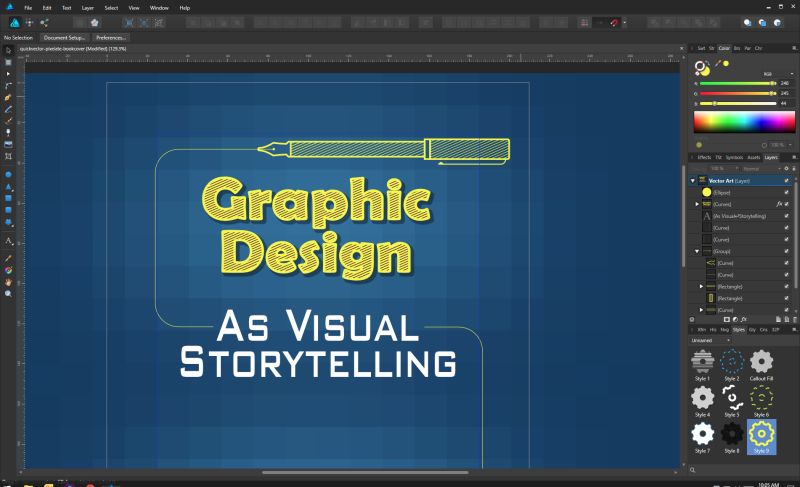Toggle visibility of the Curves layer
This screenshot has height=487, width=800.
click(x=786, y=204)
